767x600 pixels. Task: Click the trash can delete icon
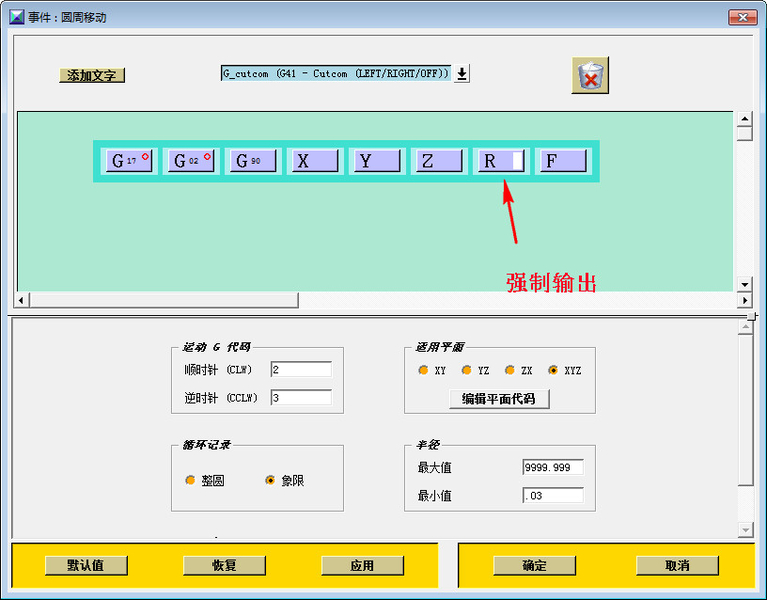point(591,75)
